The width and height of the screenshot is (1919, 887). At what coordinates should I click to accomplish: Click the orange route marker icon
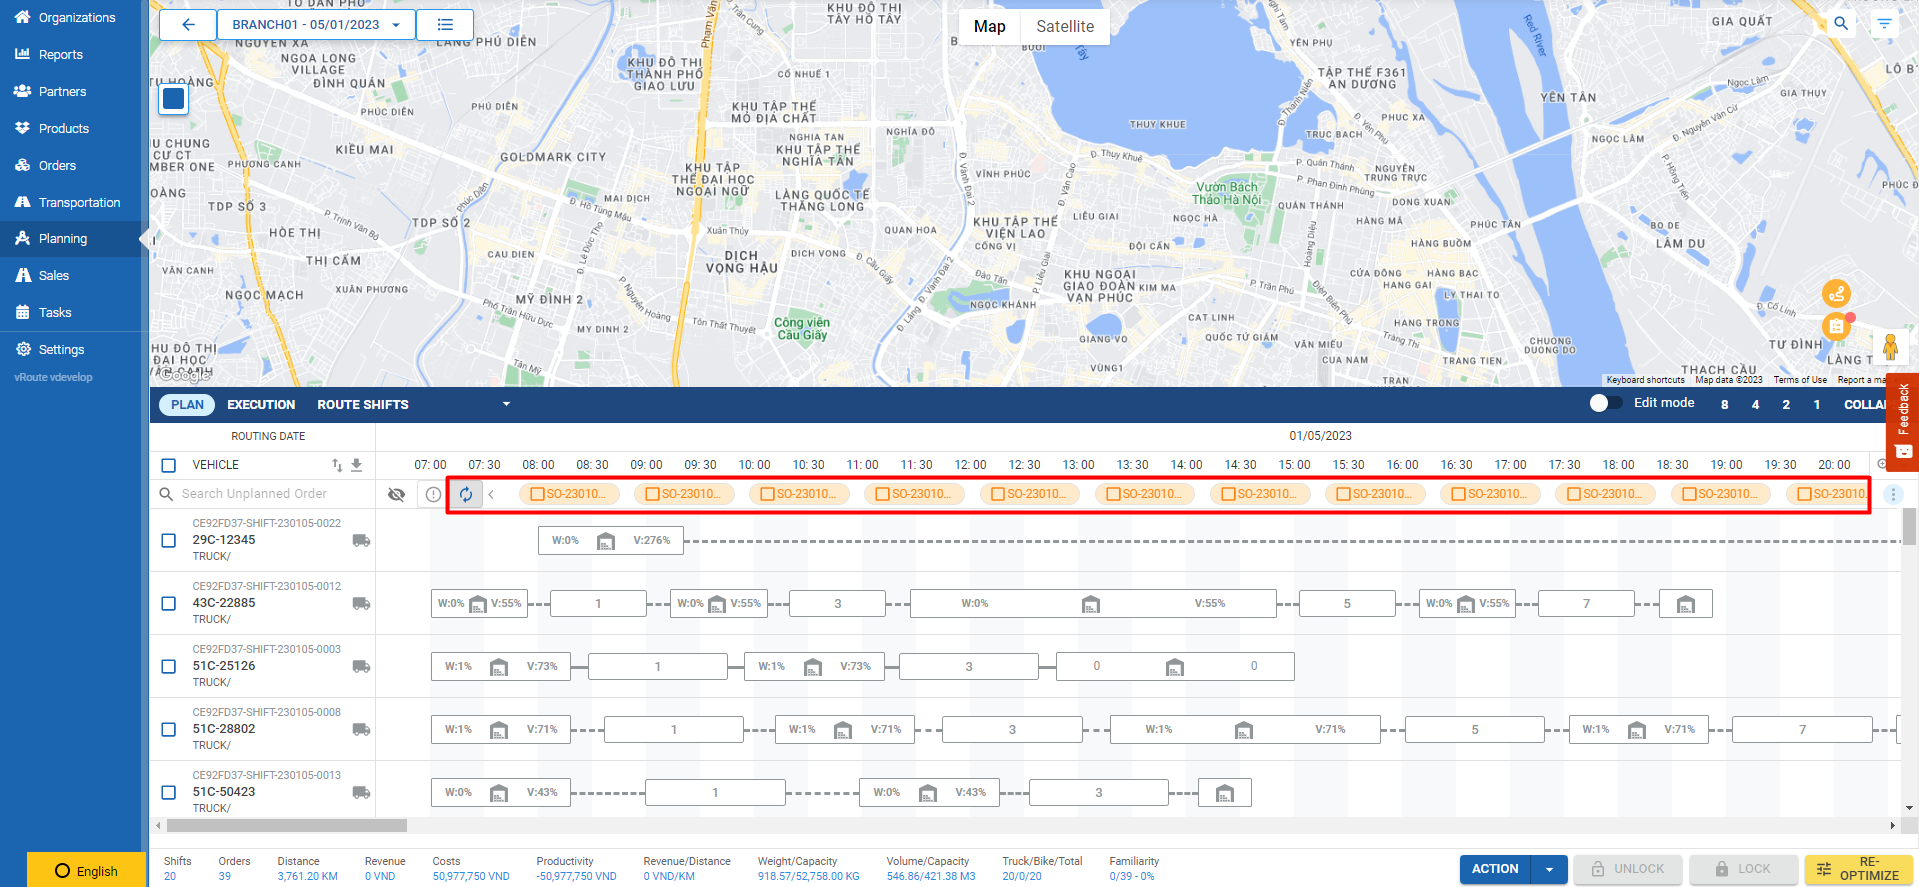click(1836, 293)
